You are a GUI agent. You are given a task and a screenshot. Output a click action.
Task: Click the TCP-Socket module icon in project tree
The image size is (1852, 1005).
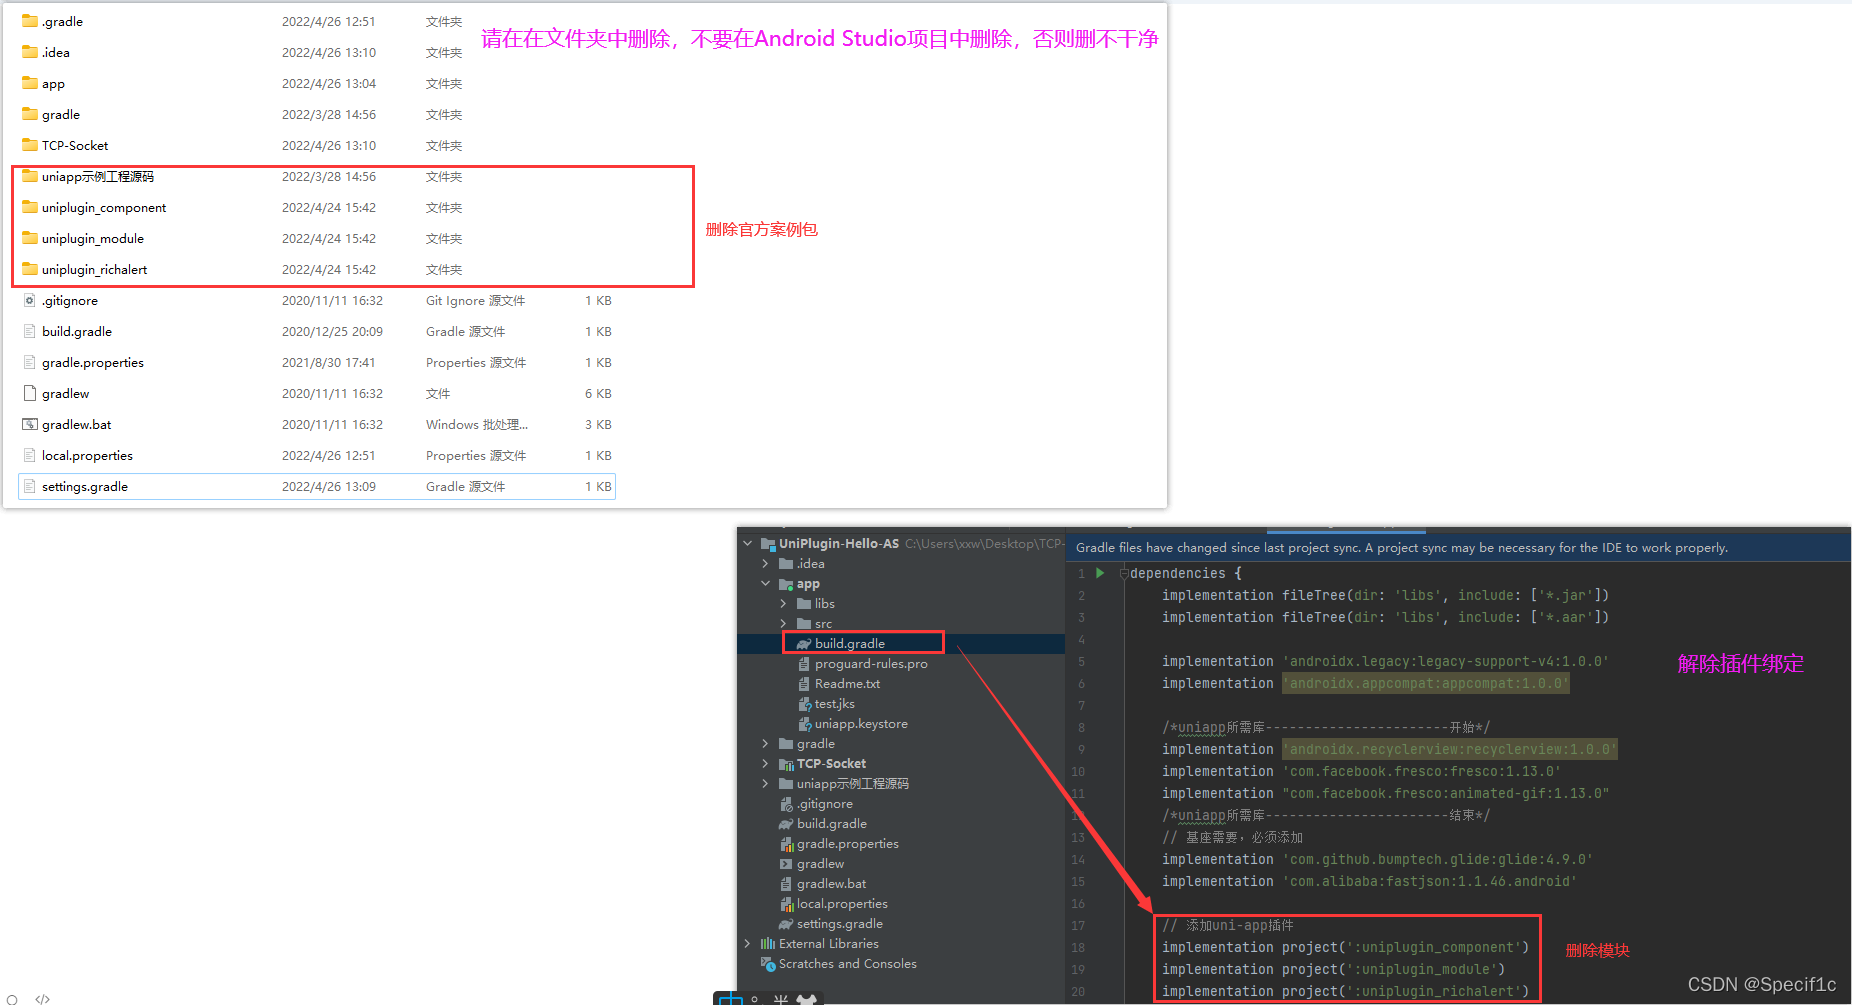786,764
